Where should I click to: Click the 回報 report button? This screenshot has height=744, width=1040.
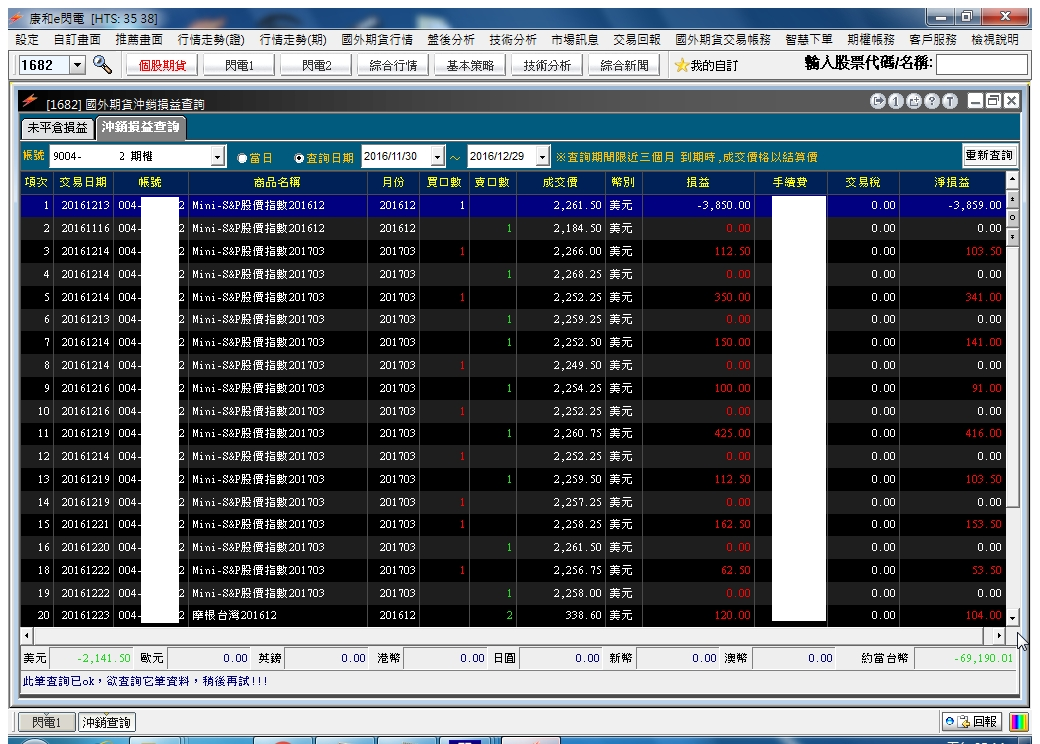[x=971, y=721]
